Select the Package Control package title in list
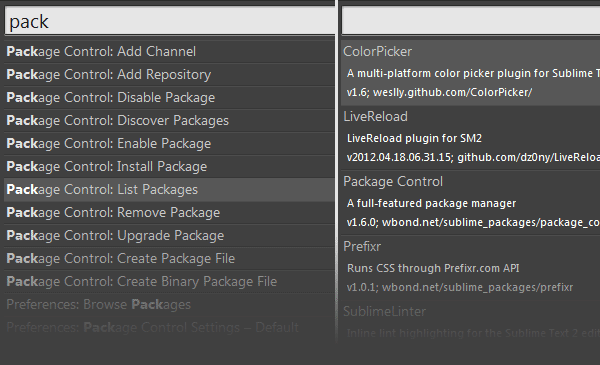Image resolution: width=600 pixels, height=365 pixels. [393, 181]
